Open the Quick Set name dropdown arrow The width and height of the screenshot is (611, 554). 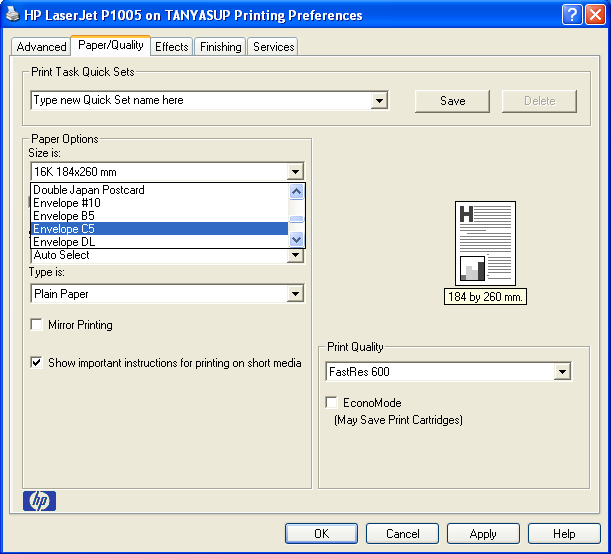pos(379,101)
